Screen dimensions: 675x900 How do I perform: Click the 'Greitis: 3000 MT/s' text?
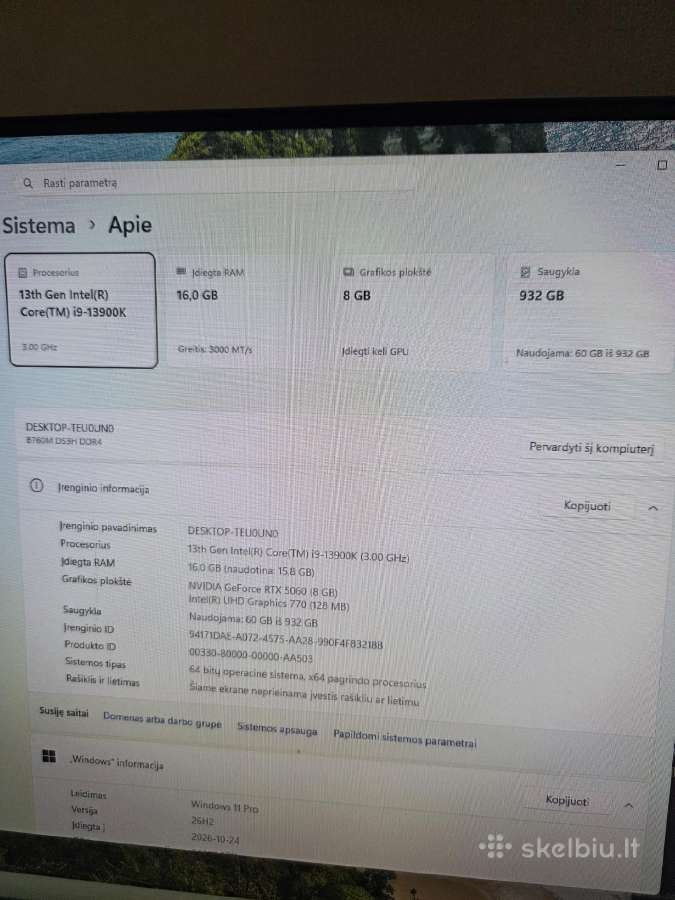[x=215, y=348]
